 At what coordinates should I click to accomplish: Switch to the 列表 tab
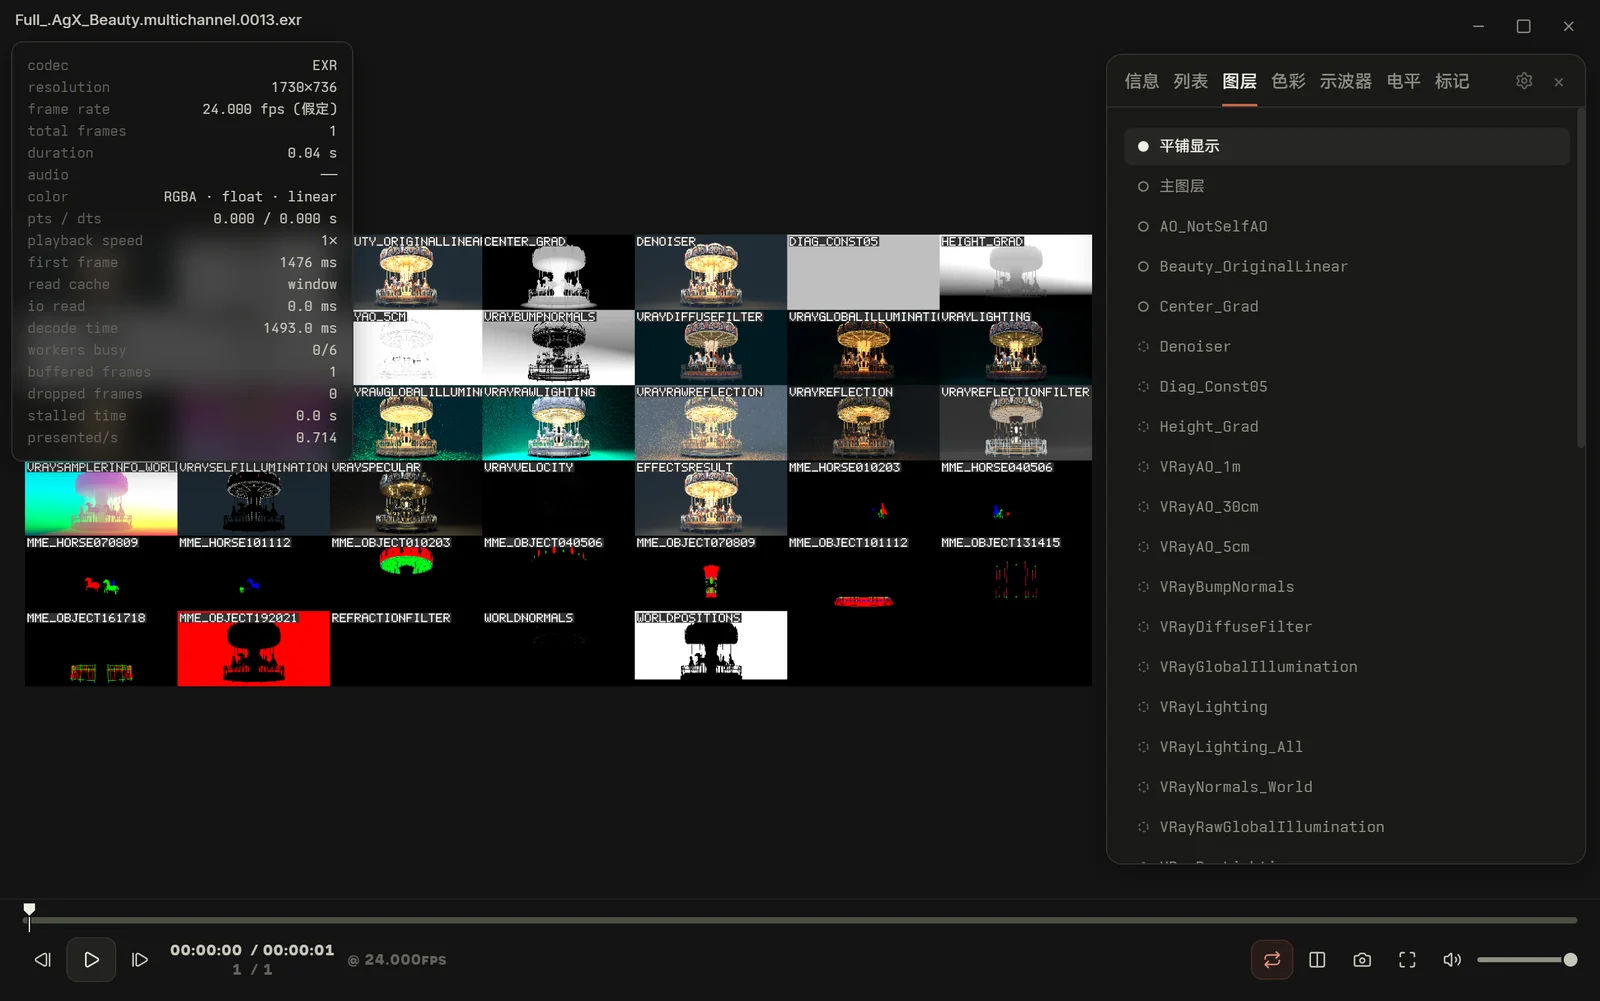(x=1190, y=81)
